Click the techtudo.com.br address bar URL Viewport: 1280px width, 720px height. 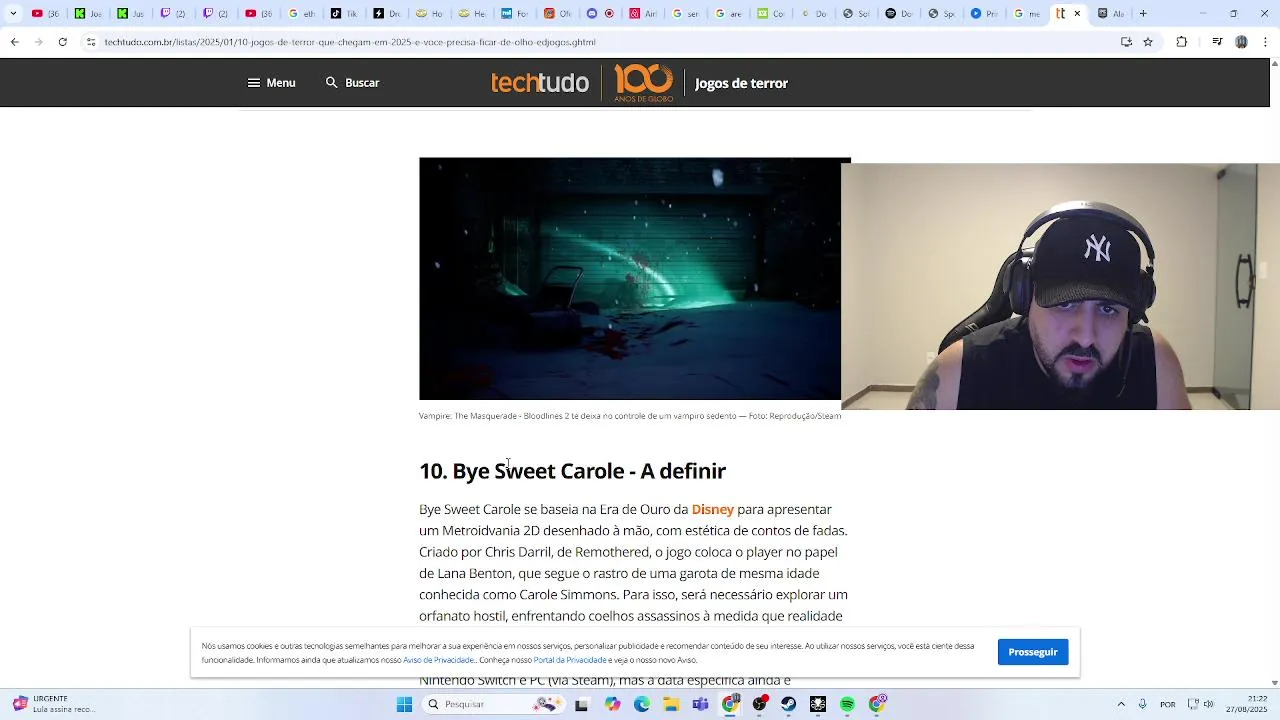[350, 42]
